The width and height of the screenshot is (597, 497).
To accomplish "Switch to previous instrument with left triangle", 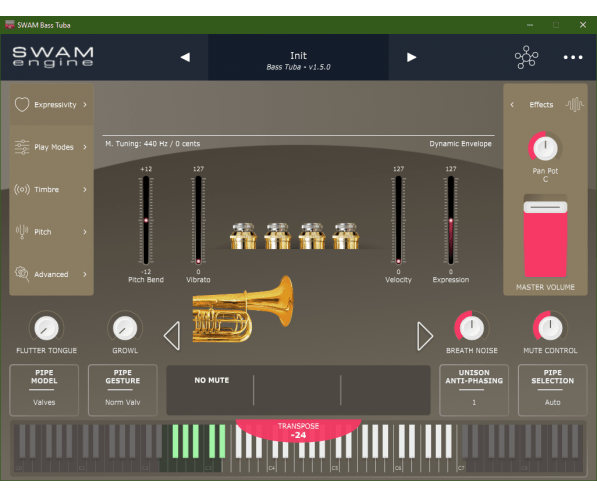I will pyautogui.click(x=172, y=336).
